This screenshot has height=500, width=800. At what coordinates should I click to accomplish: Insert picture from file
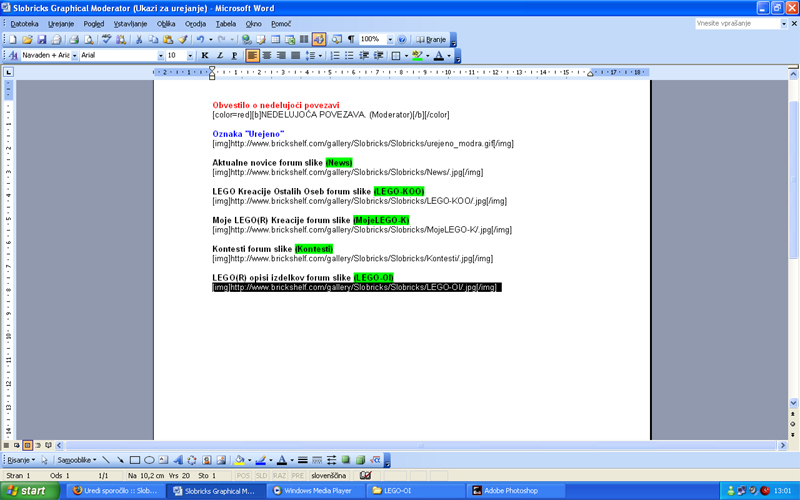tap(221, 460)
